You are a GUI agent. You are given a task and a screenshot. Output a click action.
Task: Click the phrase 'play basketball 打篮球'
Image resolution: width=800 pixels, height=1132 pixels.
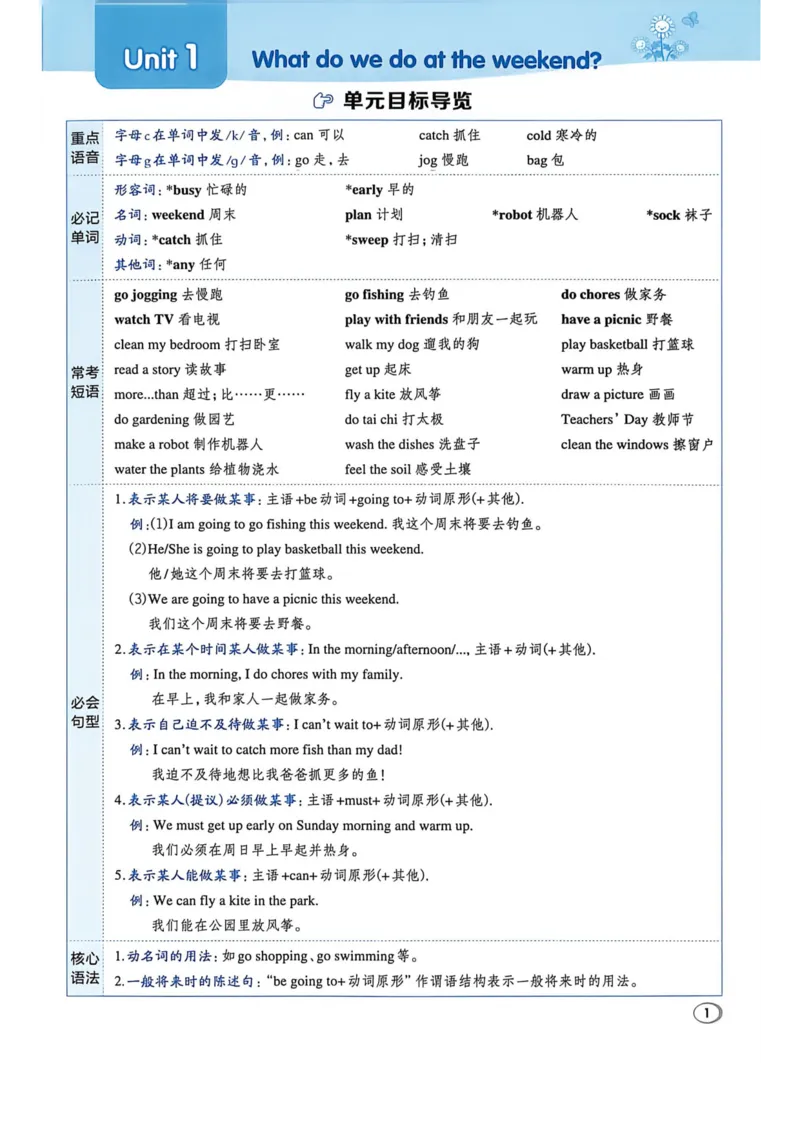click(x=627, y=344)
